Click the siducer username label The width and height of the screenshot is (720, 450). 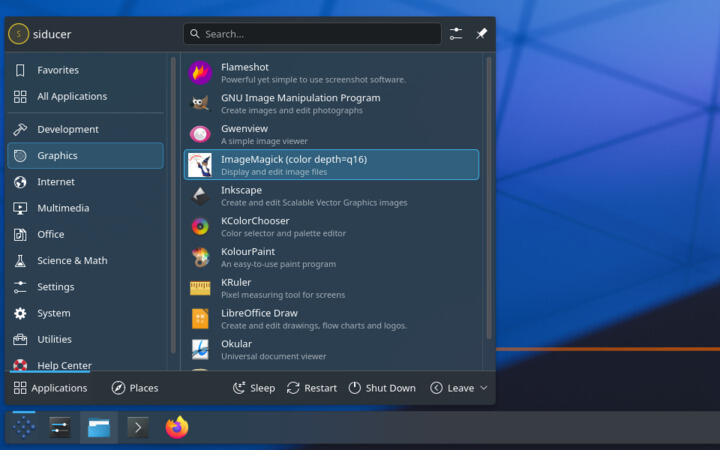(52, 34)
